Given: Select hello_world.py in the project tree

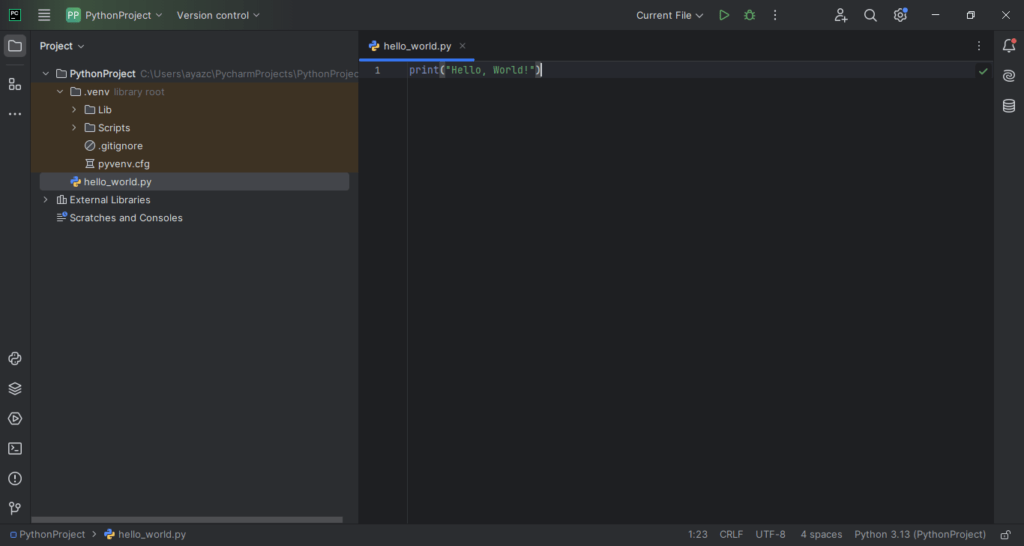Looking at the screenshot, I should [x=195, y=182].
